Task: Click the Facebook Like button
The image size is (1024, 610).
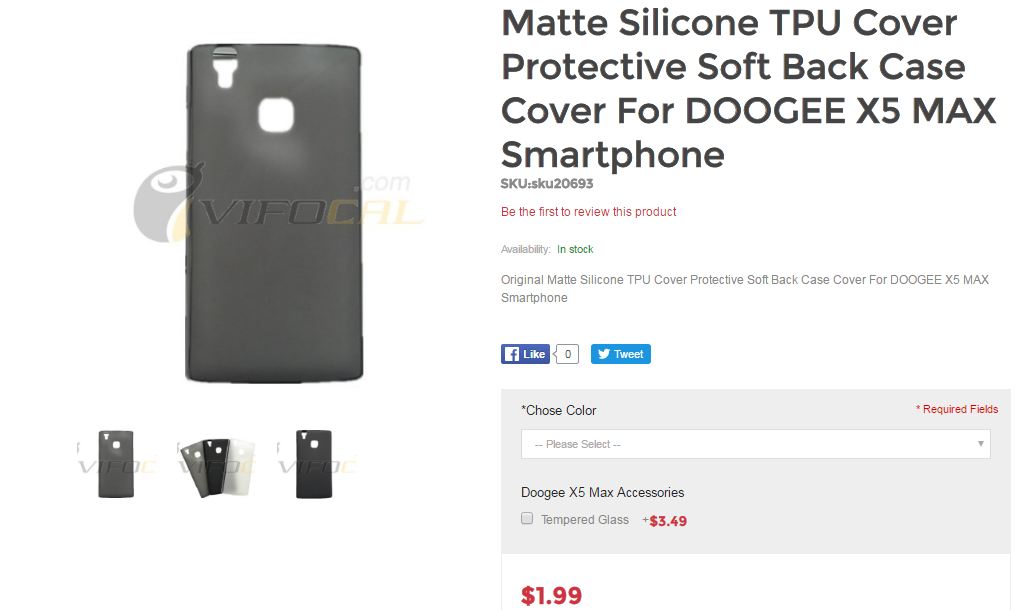Action: [526, 354]
